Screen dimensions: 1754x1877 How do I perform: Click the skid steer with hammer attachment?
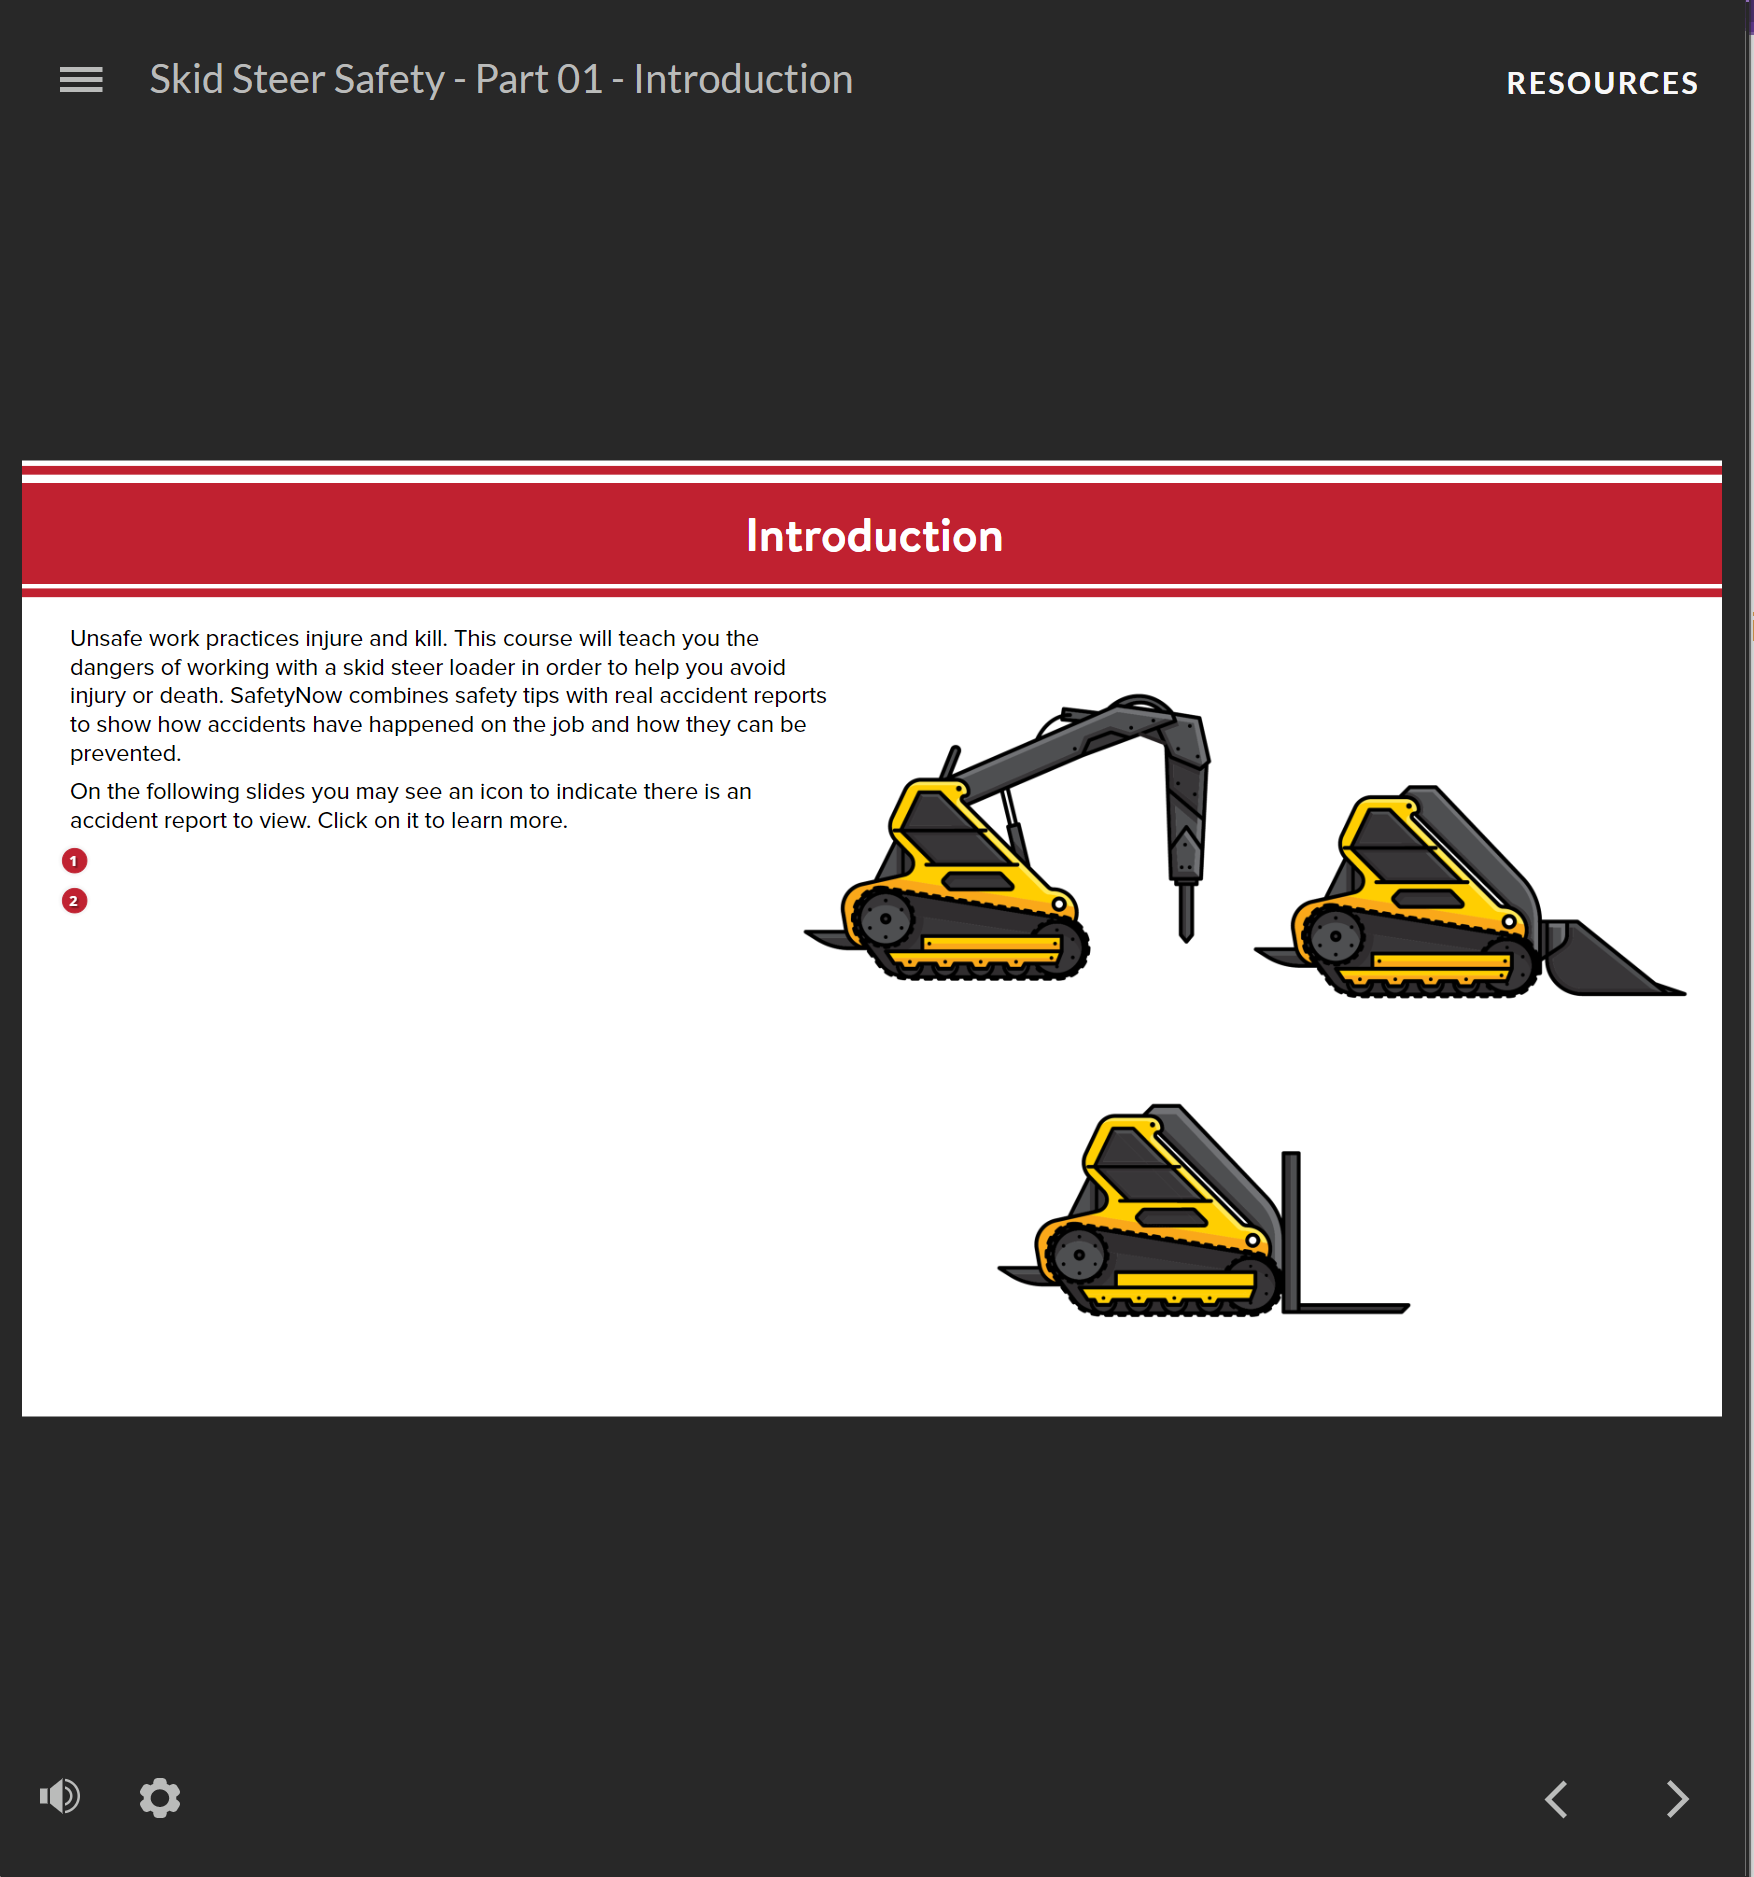(1008, 837)
